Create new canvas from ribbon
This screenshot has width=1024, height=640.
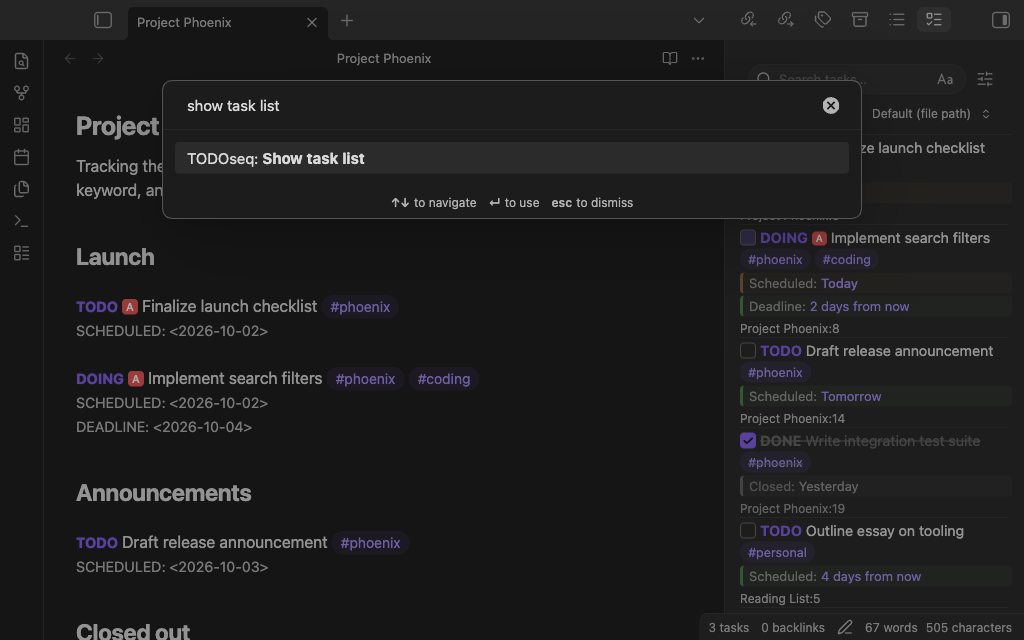click(x=22, y=125)
